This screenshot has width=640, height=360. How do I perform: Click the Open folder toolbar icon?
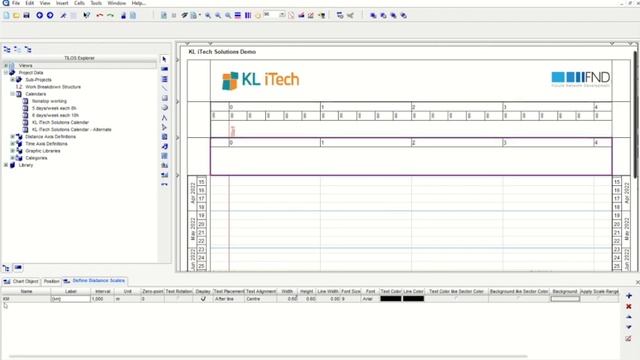(x=16, y=16)
